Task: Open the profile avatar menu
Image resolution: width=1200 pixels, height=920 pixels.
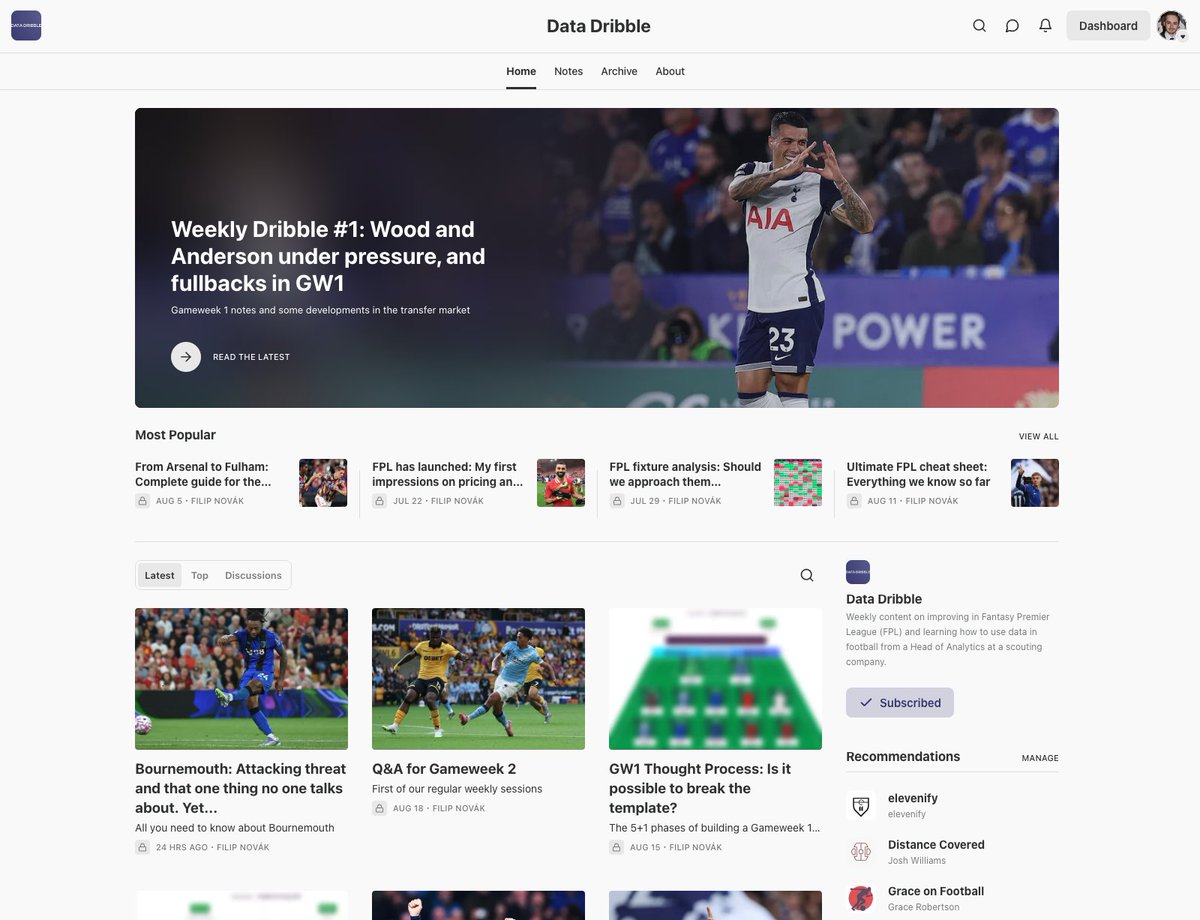Action: 1172,26
